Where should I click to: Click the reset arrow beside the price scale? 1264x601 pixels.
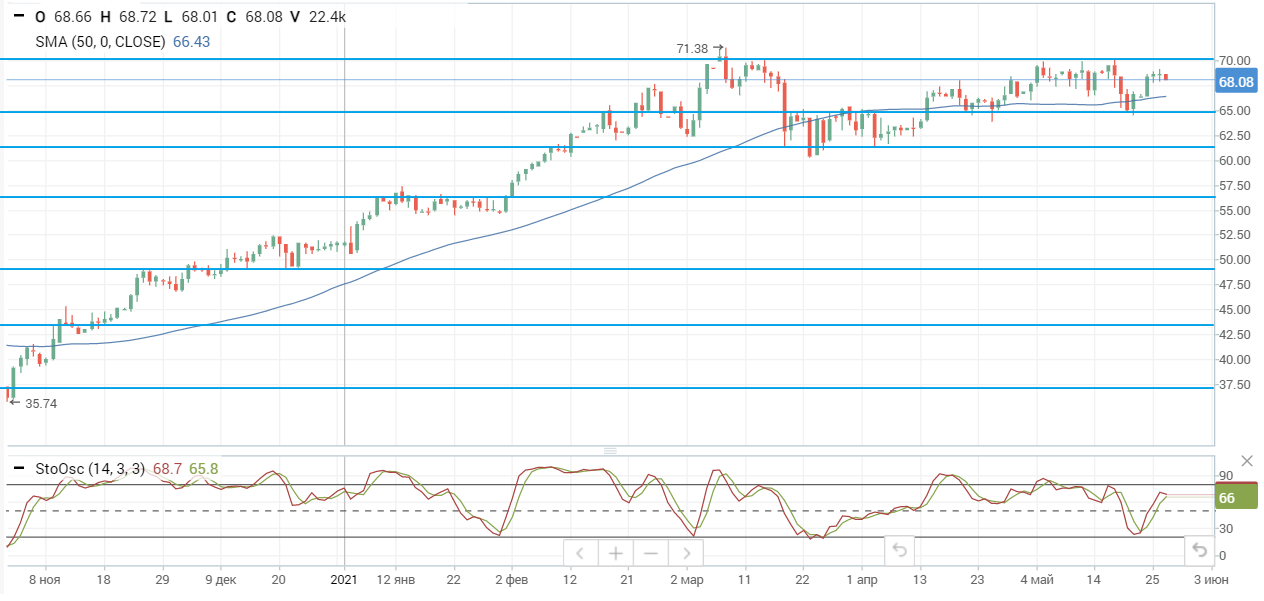pyautogui.click(x=1199, y=550)
